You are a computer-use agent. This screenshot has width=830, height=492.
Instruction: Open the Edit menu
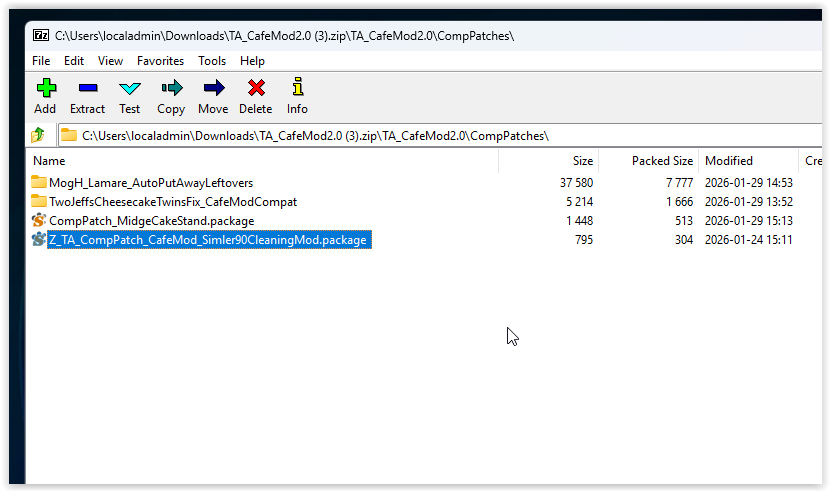74,61
